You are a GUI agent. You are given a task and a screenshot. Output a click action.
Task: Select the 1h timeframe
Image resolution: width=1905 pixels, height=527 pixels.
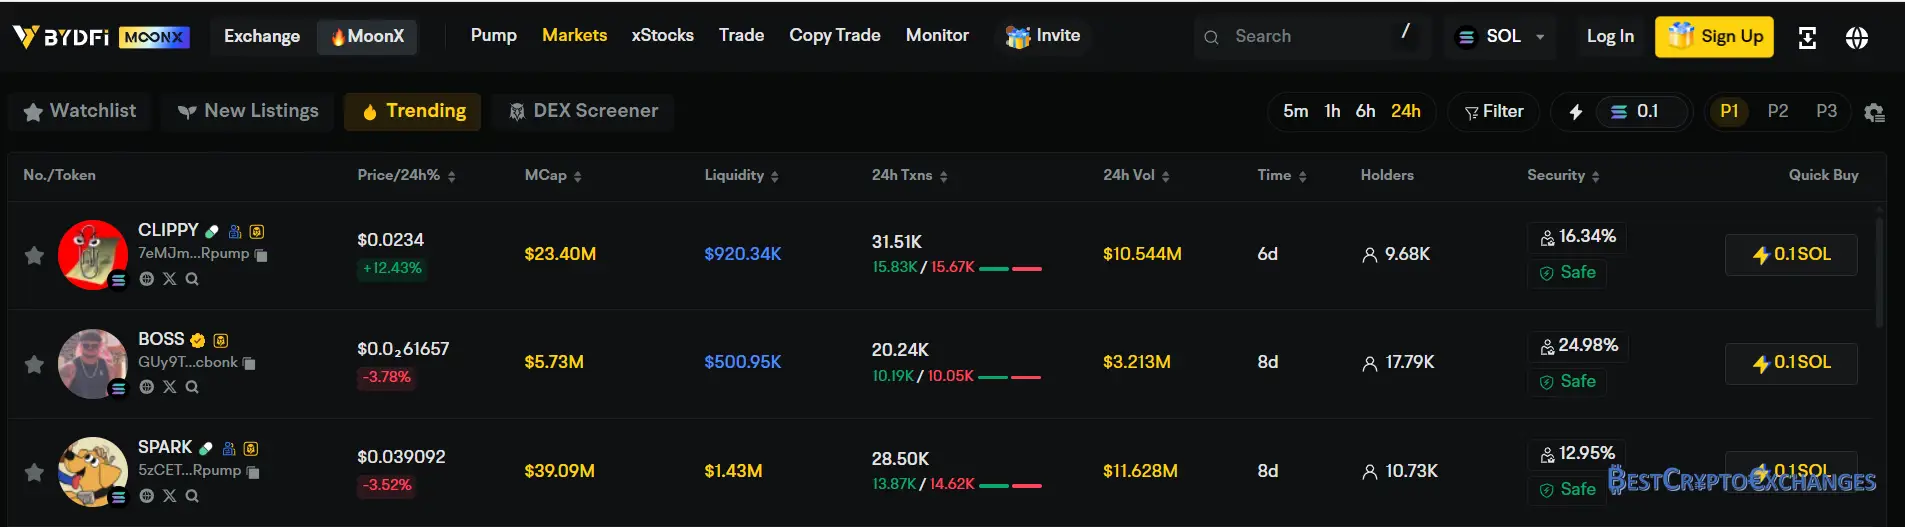pyautogui.click(x=1332, y=111)
